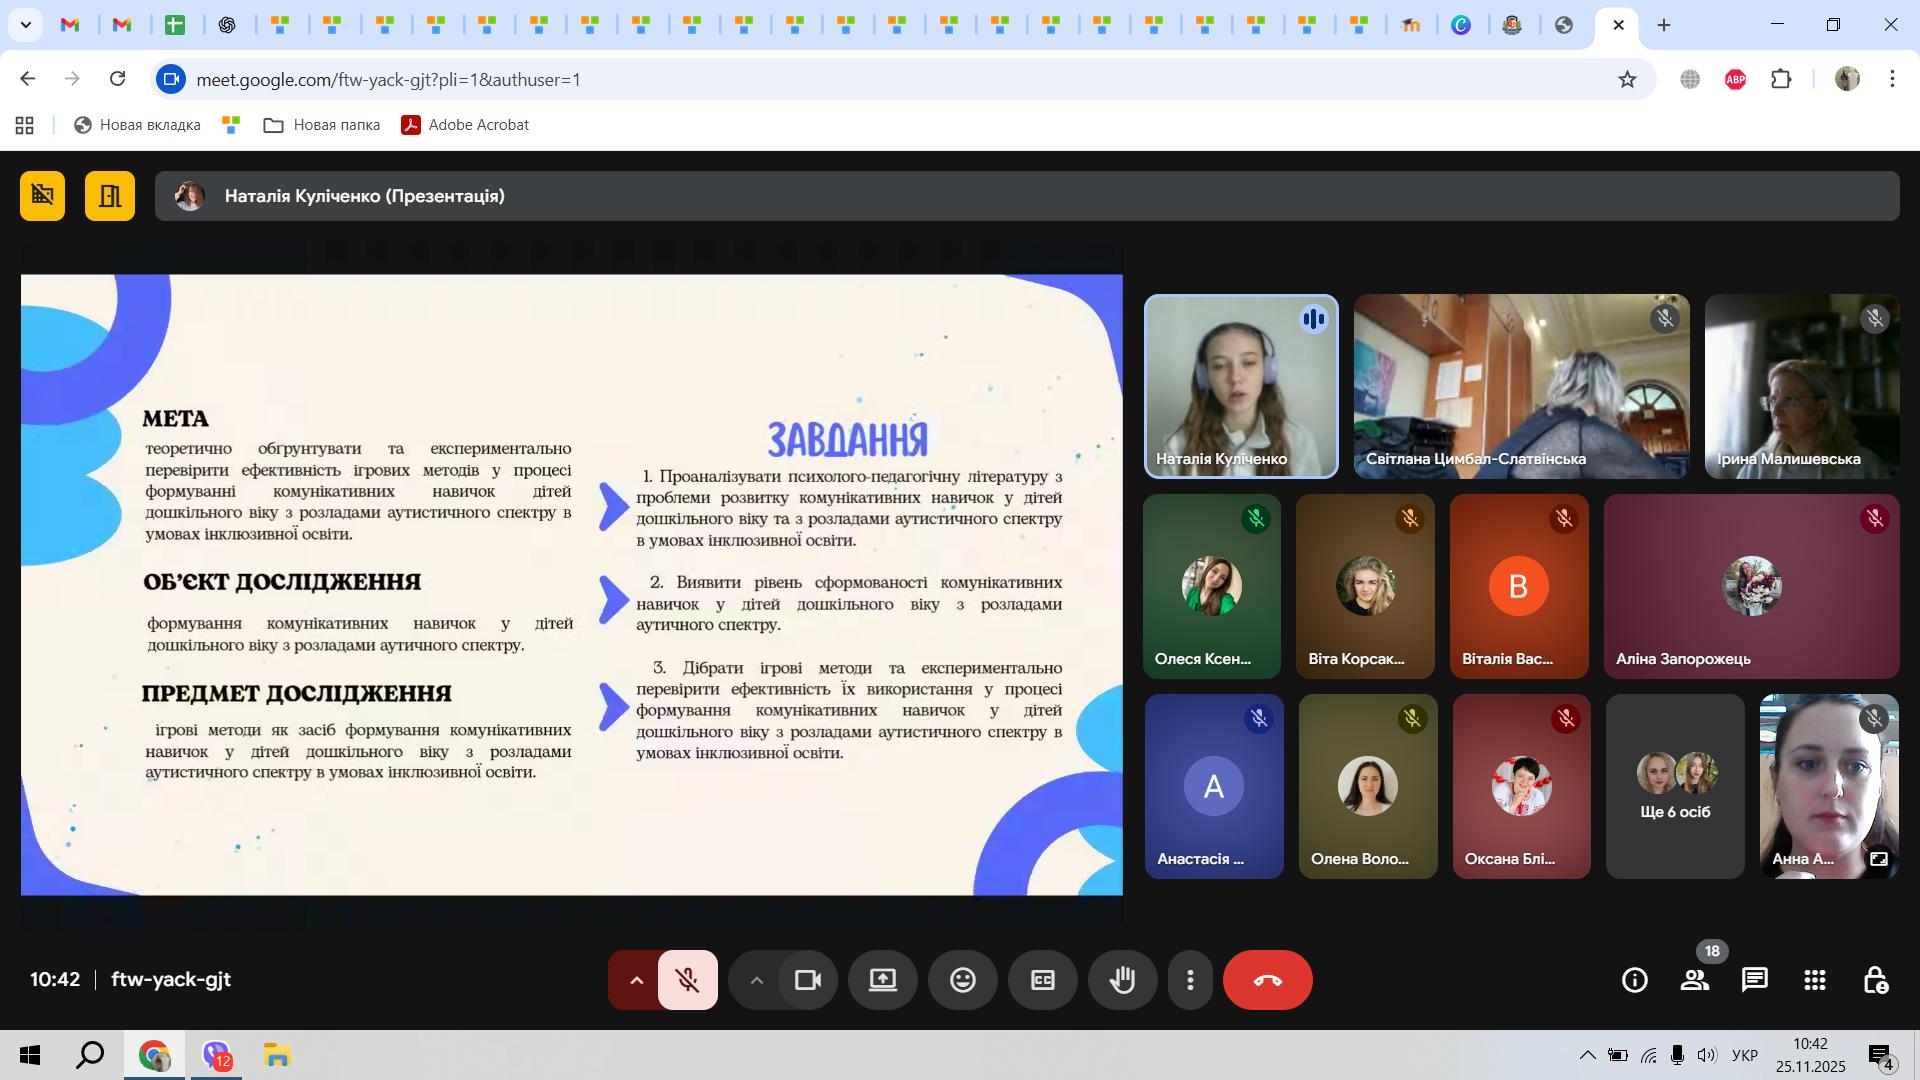Open more options three-dot menu

pyautogui.click(x=1190, y=980)
